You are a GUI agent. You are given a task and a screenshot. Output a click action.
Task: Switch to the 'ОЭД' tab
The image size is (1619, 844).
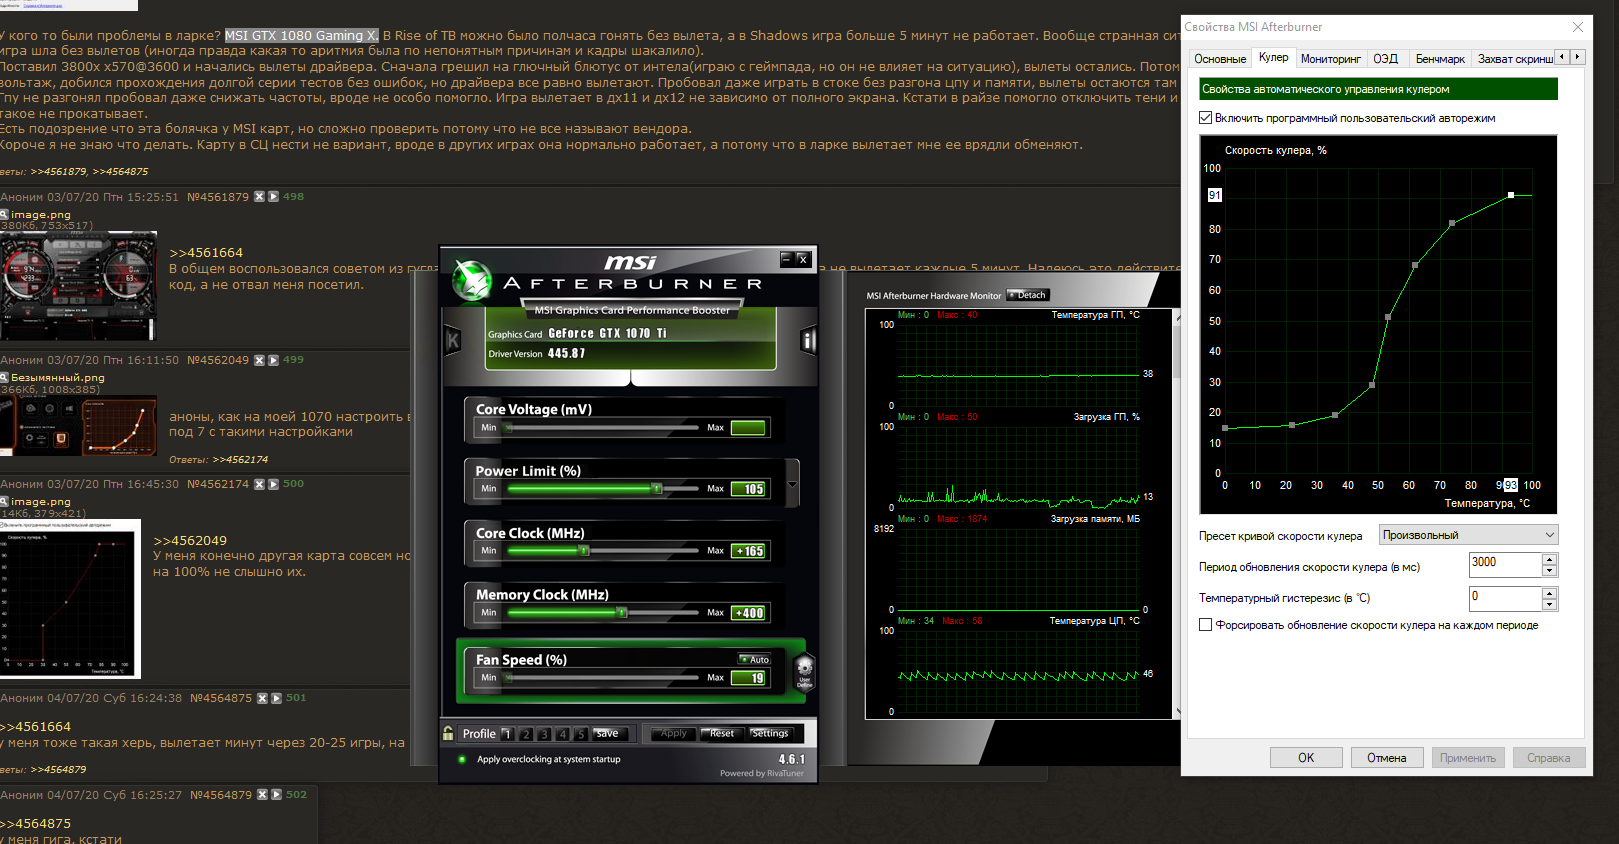[1386, 59]
